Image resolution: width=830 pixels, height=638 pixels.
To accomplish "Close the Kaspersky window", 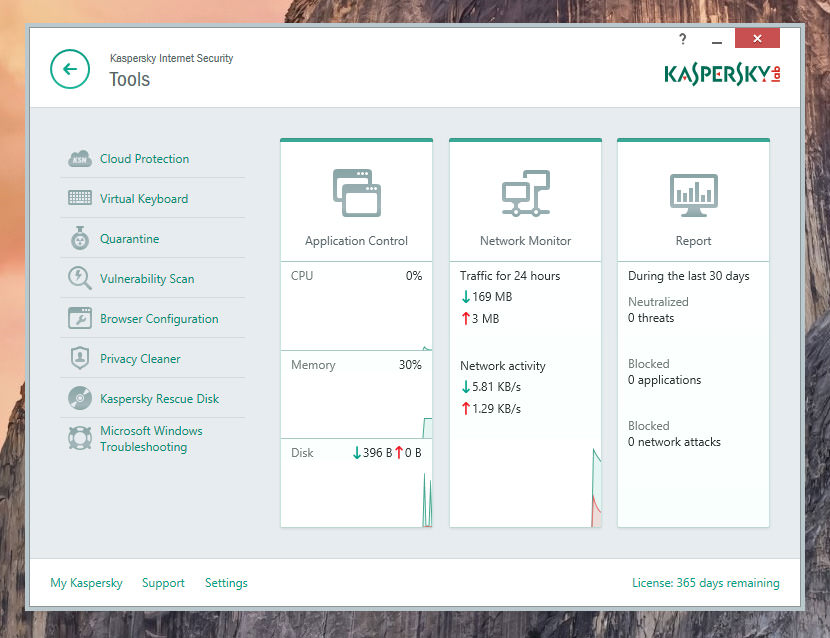I will click(757, 38).
